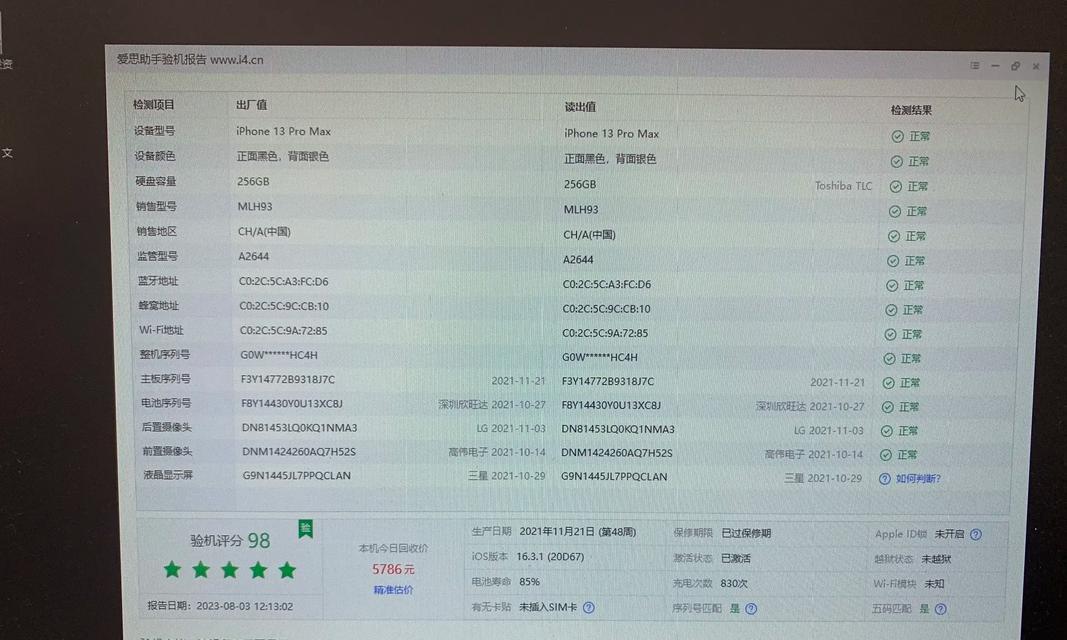Screen dimensions: 1067x640
Task: Click the 电池寿命 85% value
Action: click(529, 582)
